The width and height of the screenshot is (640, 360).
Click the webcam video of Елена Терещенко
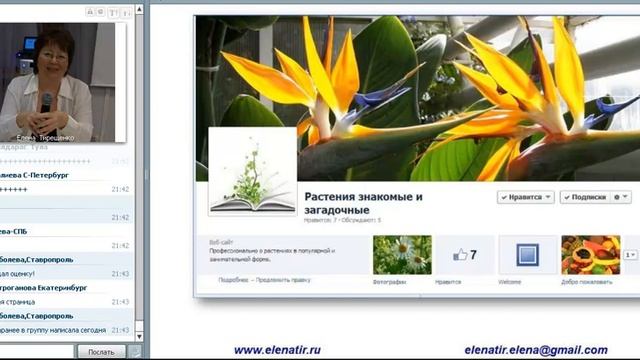(58, 82)
